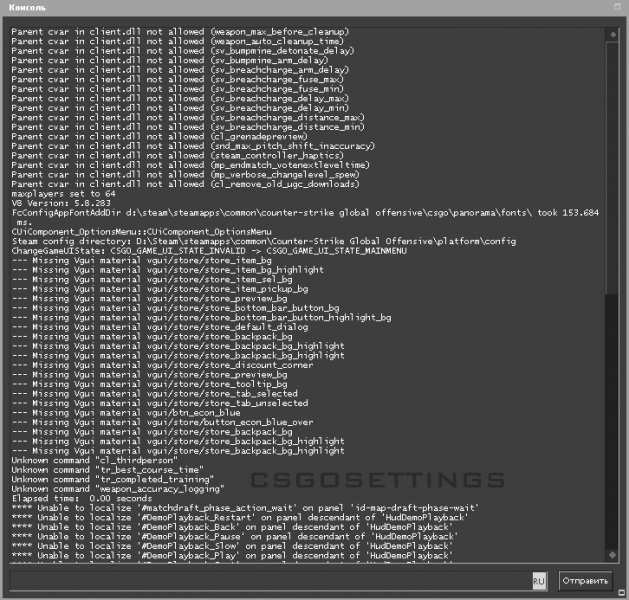
Task: Click Unknown command "tr_best_course_time" line
Action: click(x=108, y=470)
